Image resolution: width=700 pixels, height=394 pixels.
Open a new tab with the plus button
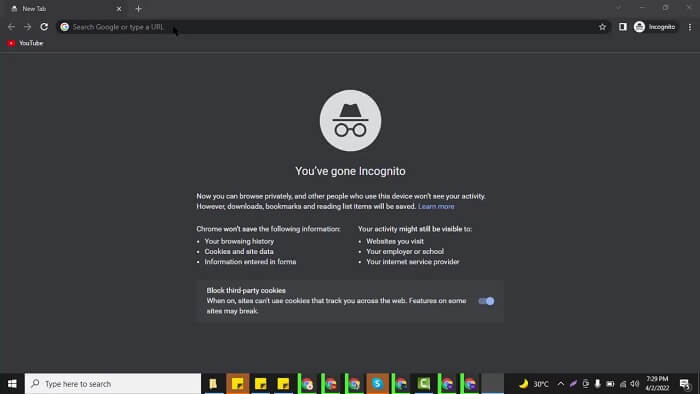pos(138,8)
